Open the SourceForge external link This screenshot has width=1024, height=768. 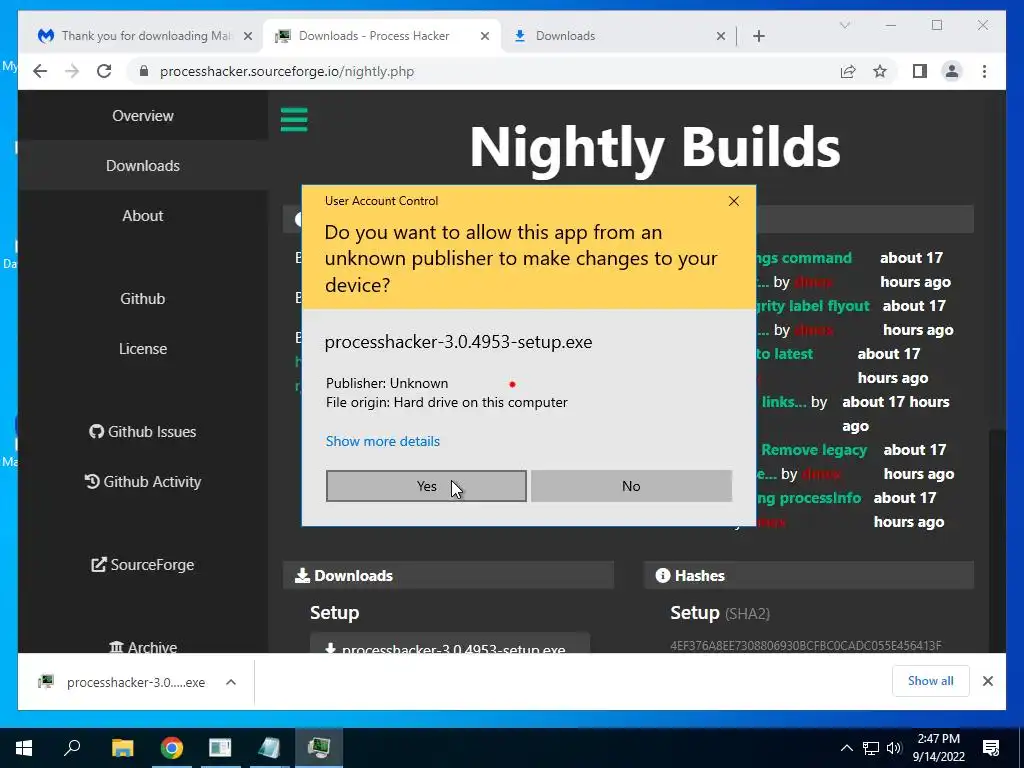[142, 565]
